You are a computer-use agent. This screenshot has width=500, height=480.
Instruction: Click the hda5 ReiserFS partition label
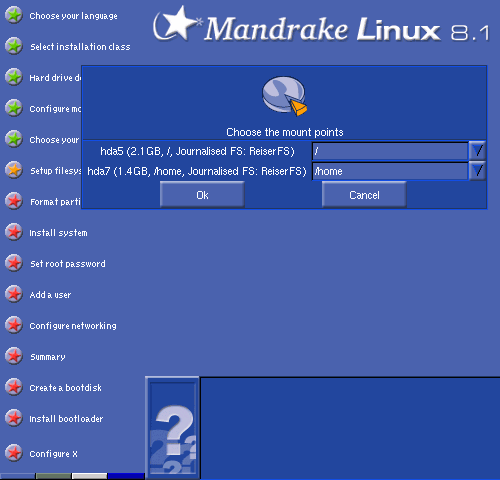tap(197, 151)
